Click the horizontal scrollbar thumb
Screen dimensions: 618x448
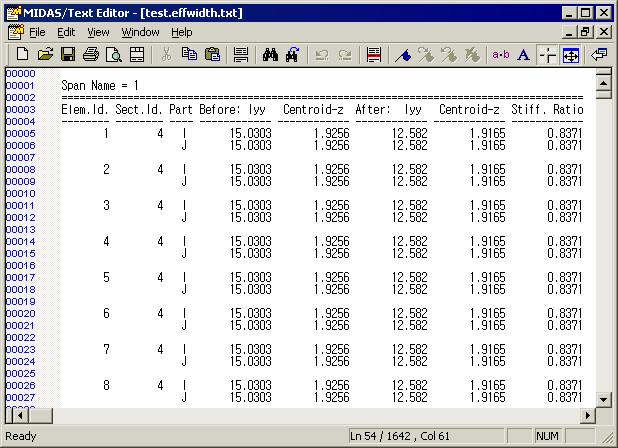40,415
